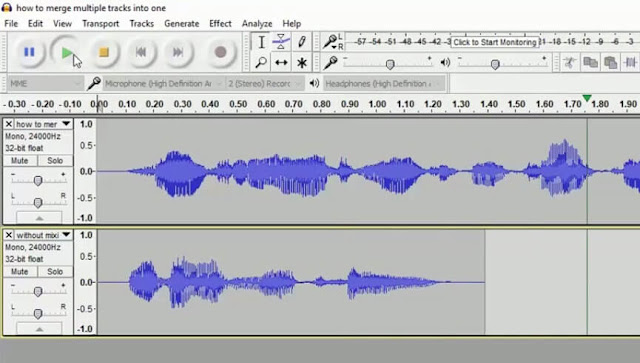Image resolution: width=640 pixels, height=363 pixels.
Task: Open the View menu
Action: pos(62,24)
